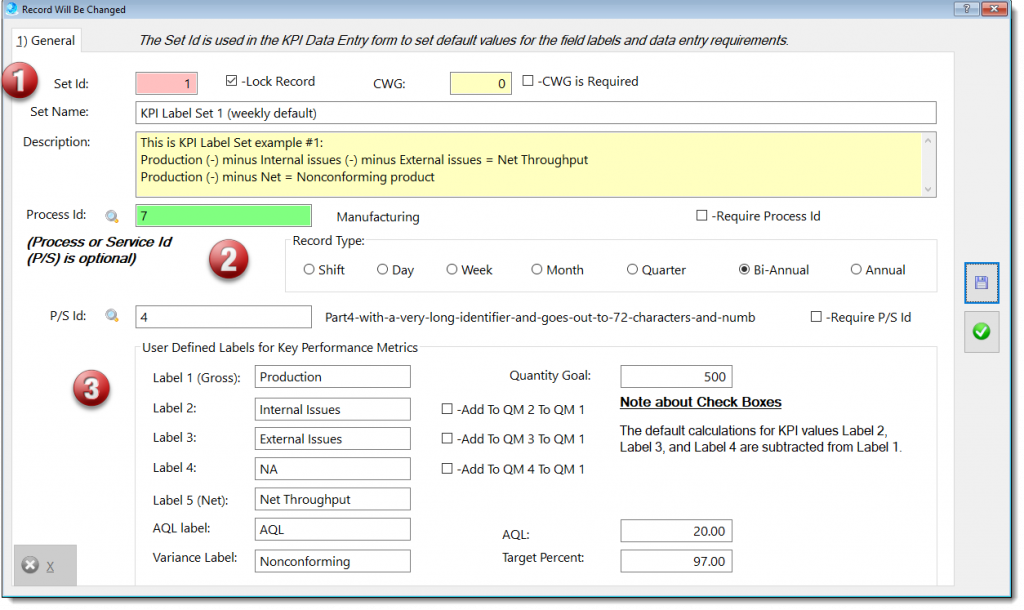1024x610 pixels.
Task: Open the 1) General tab
Action: click(46, 40)
